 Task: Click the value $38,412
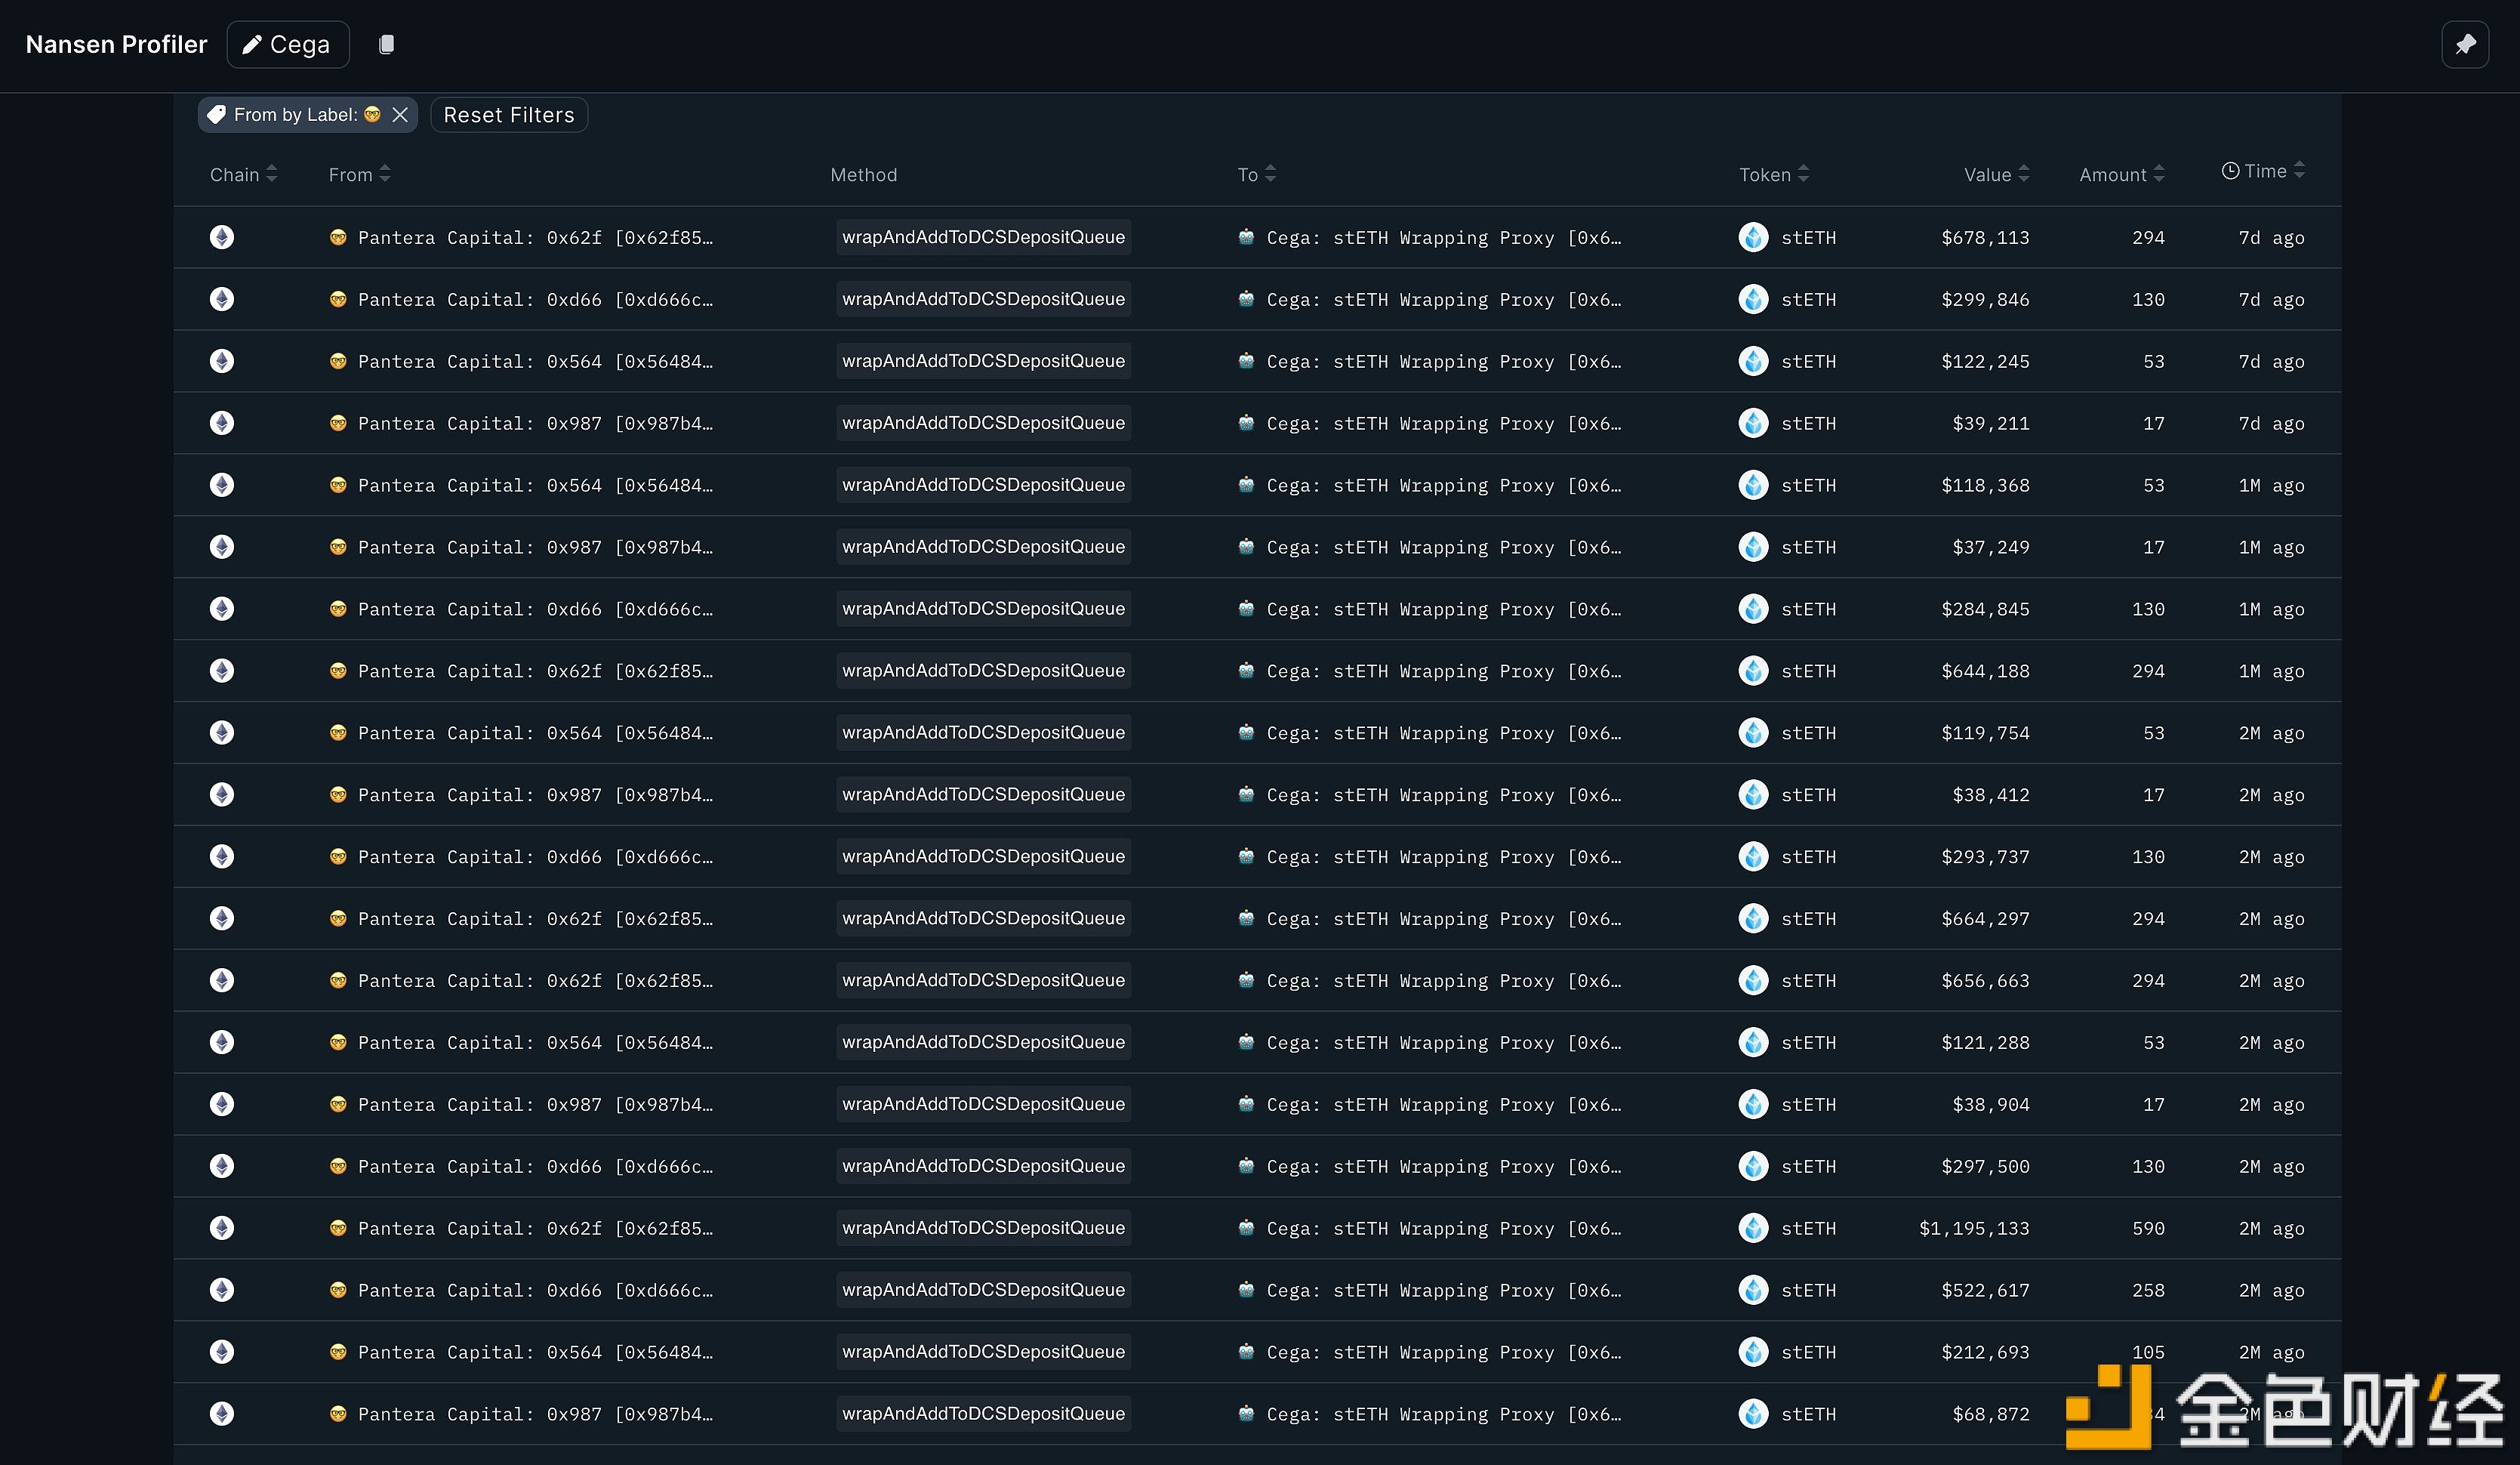point(1991,796)
